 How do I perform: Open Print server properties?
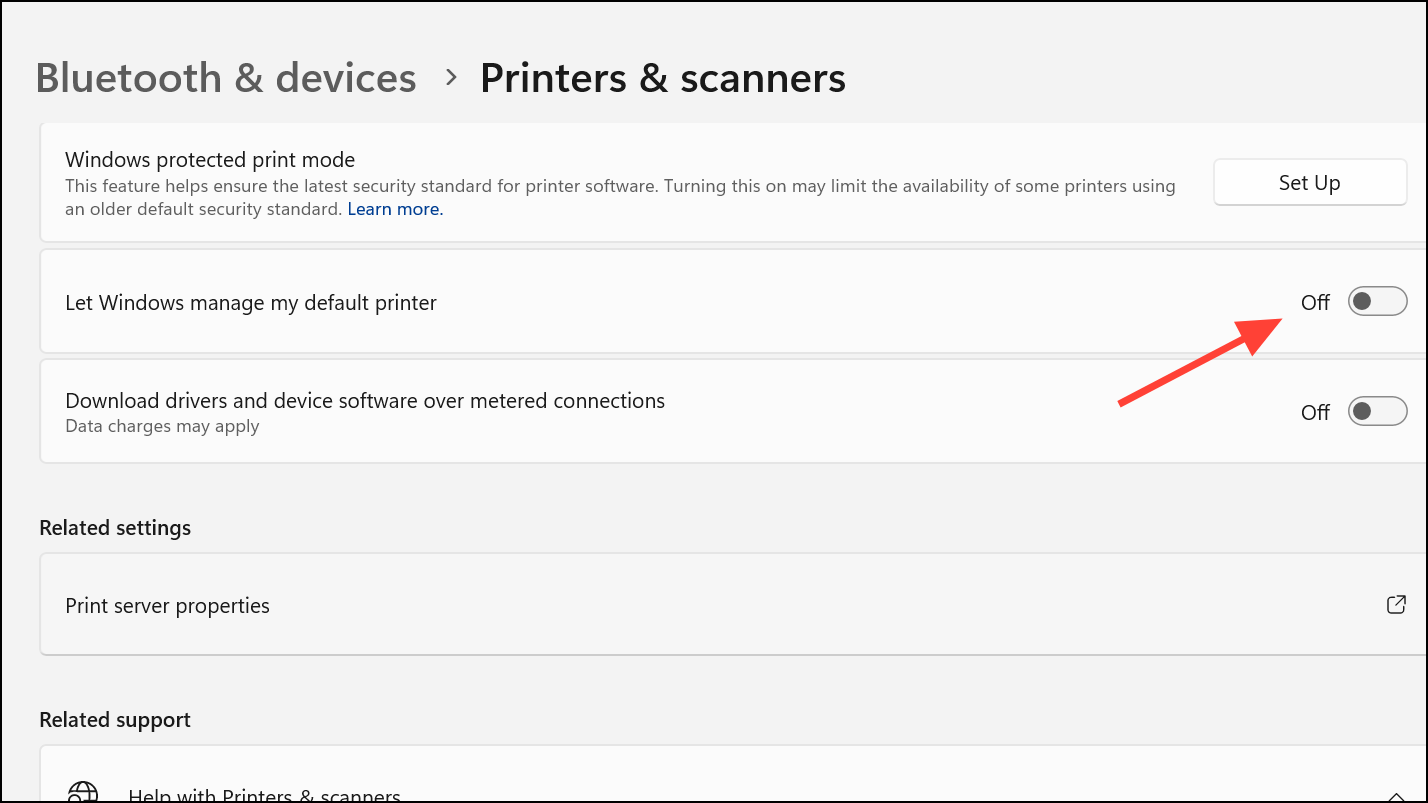pyautogui.click(x=168, y=606)
